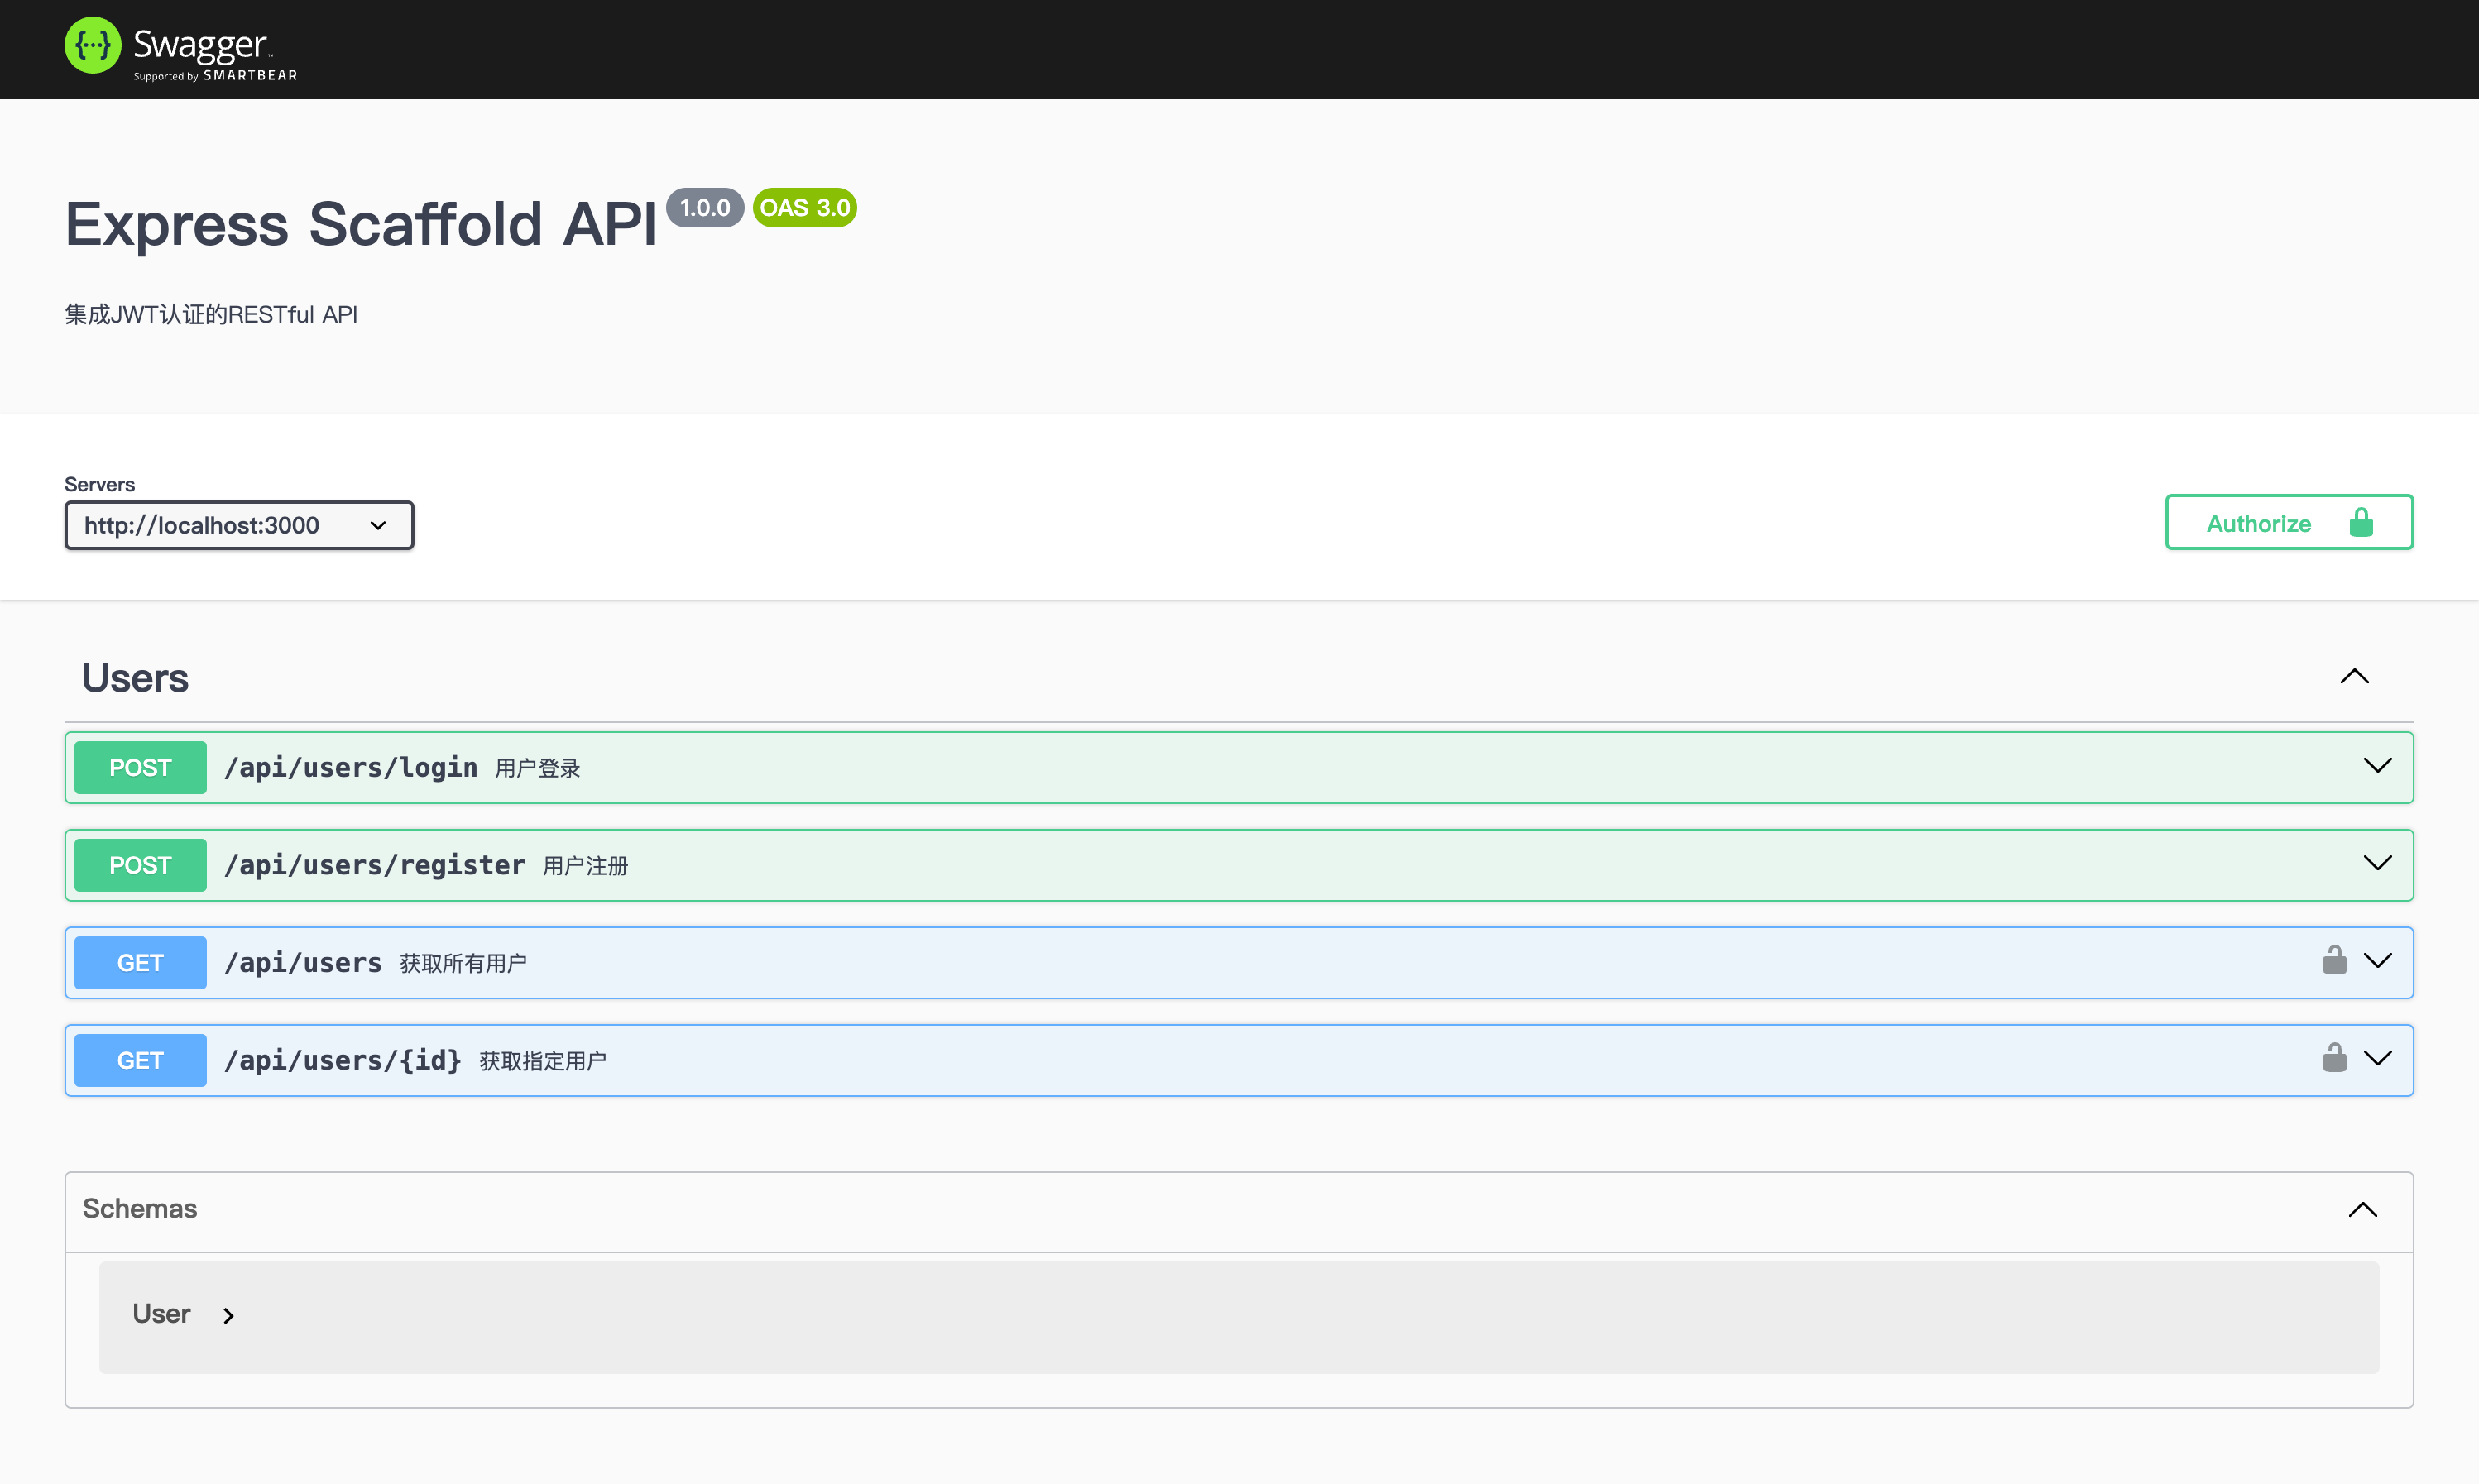The width and height of the screenshot is (2479, 1484).
Task: Click the Users tag heading
Action: [135, 678]
